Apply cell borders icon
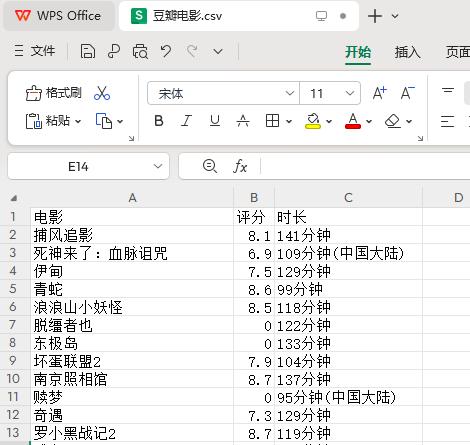 [x=272, y=121]
